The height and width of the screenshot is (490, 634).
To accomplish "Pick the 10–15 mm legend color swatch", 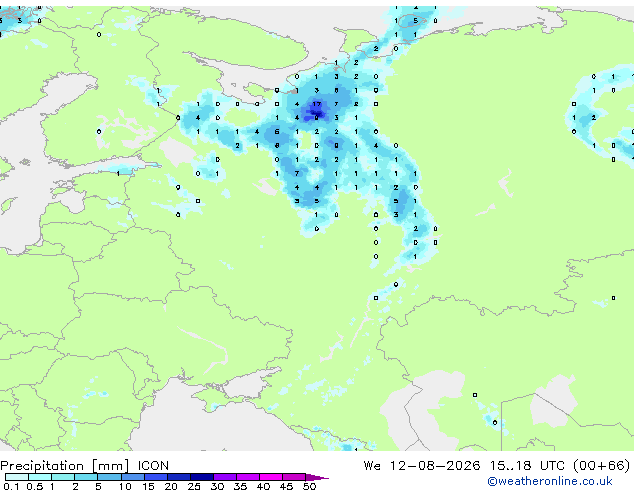I will pyautogui.click(x=133, y=477).
